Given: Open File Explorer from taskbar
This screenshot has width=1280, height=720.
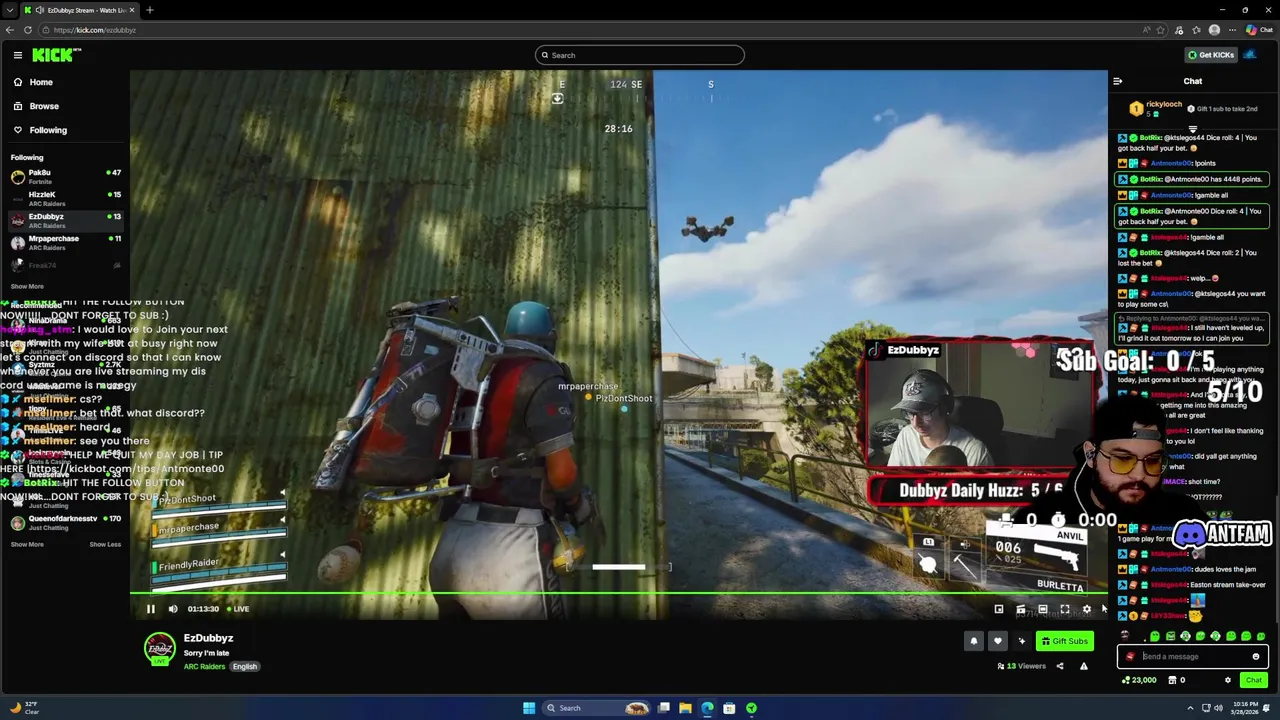Looking at the screenshot, I should click(685, 708).
